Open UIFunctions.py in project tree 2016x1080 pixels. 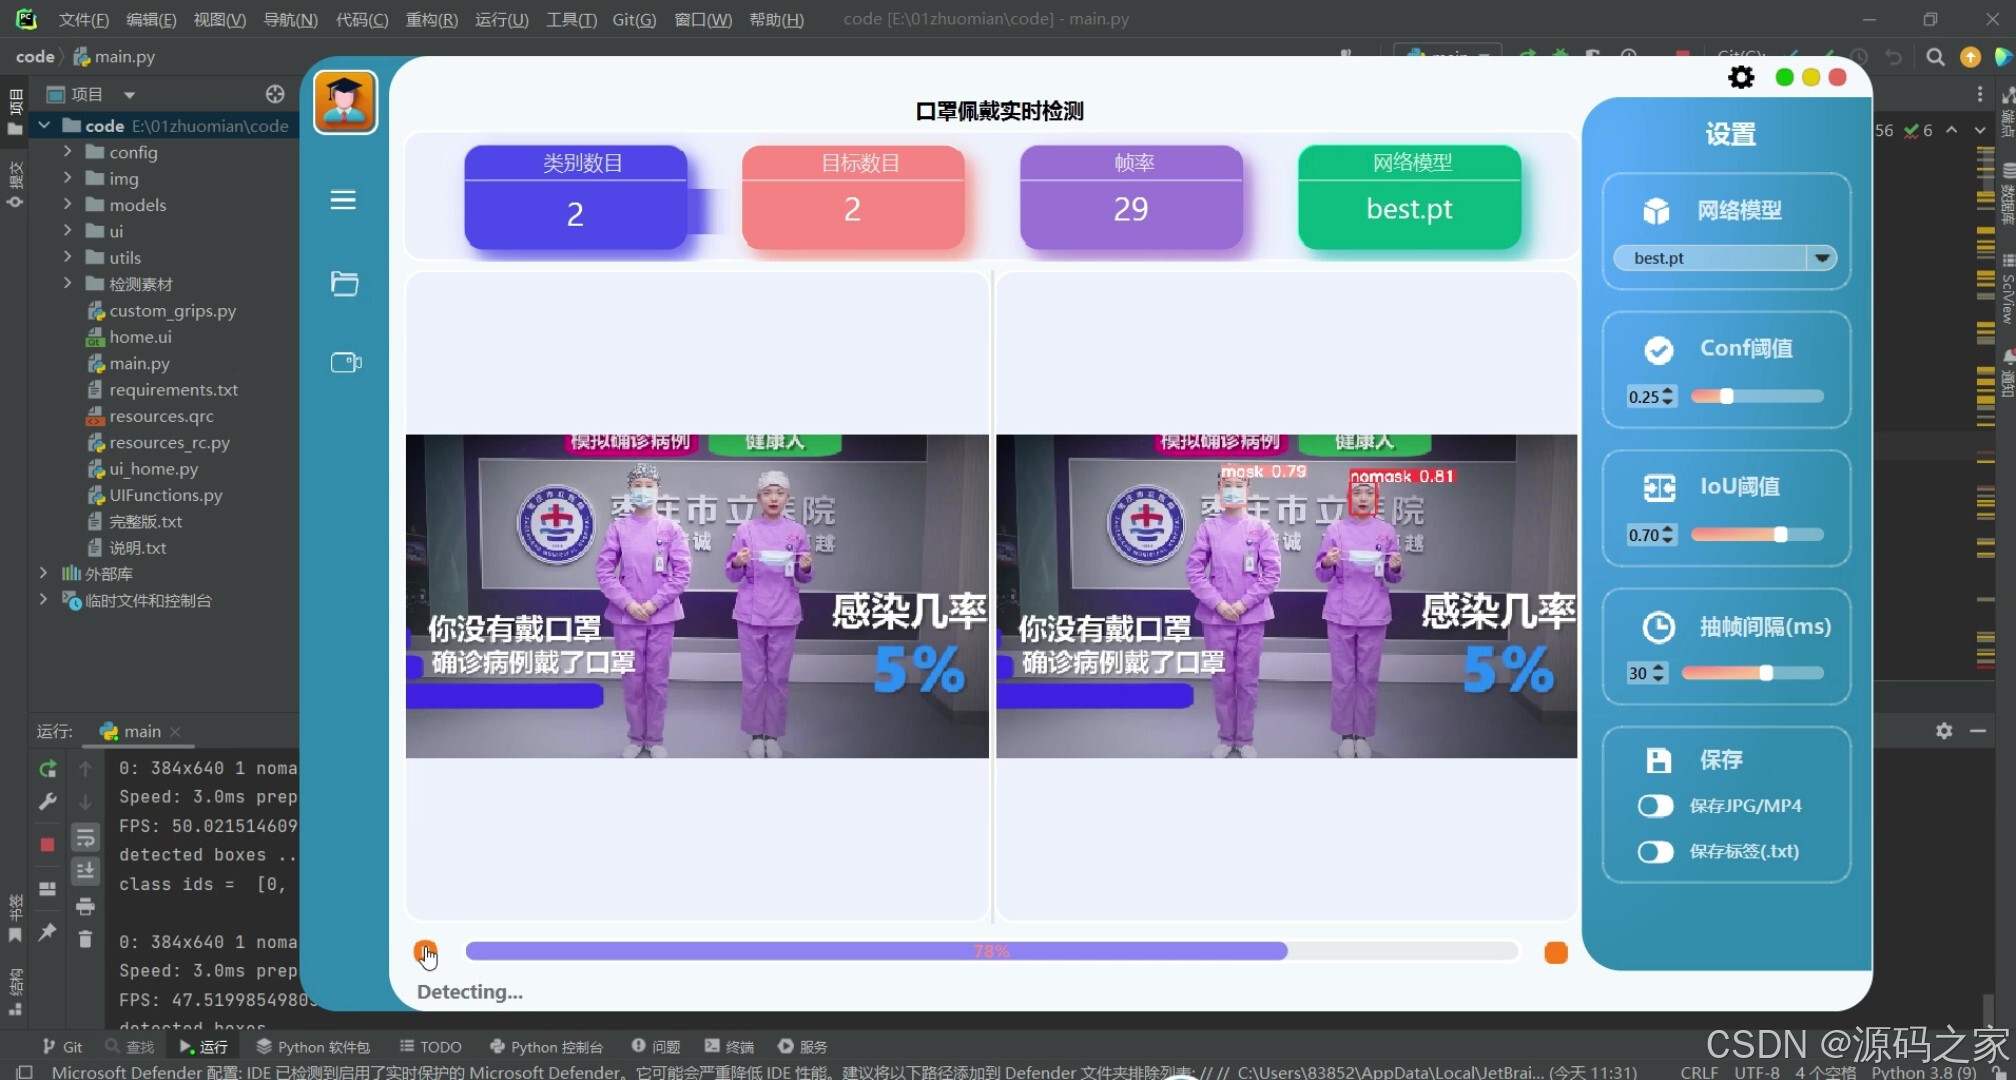click(165, 495)
